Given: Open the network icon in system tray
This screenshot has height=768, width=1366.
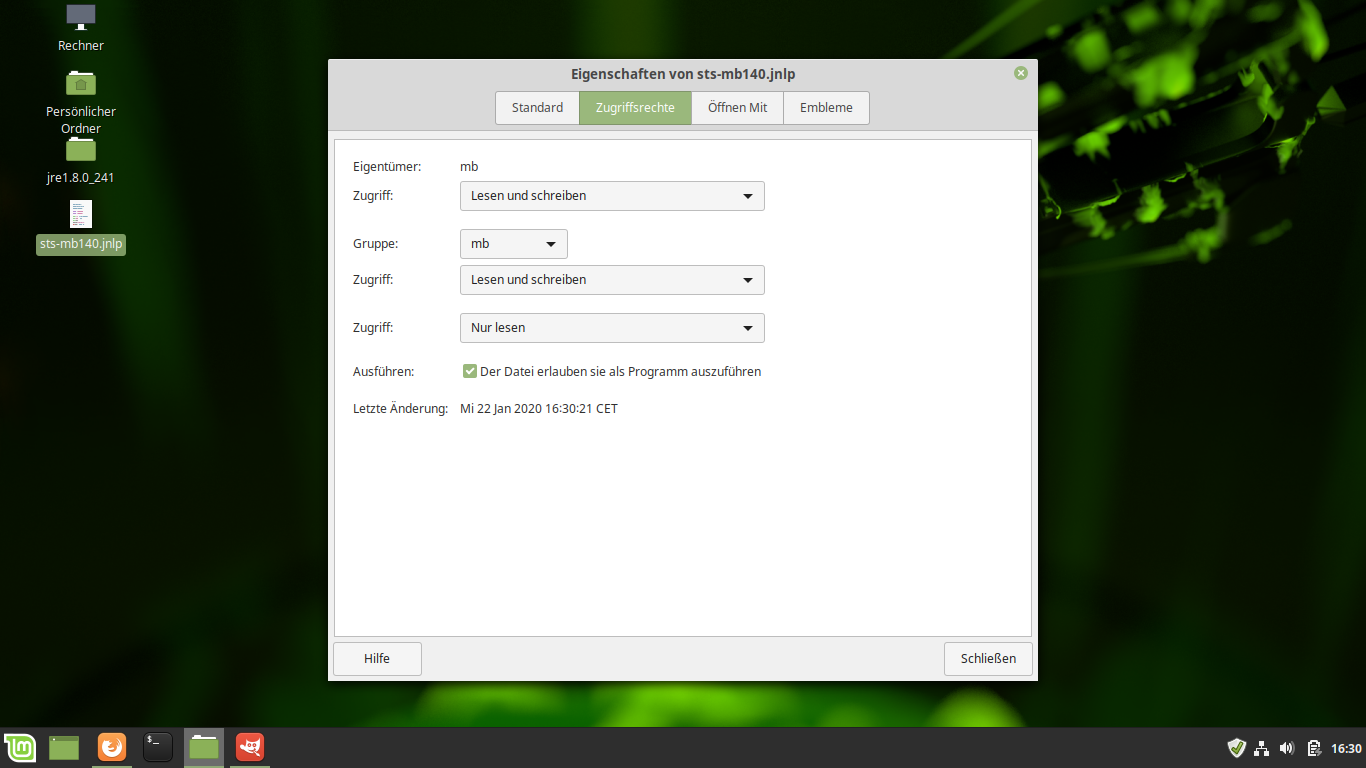Looking at the screenshot, I should coord(1262,748).
